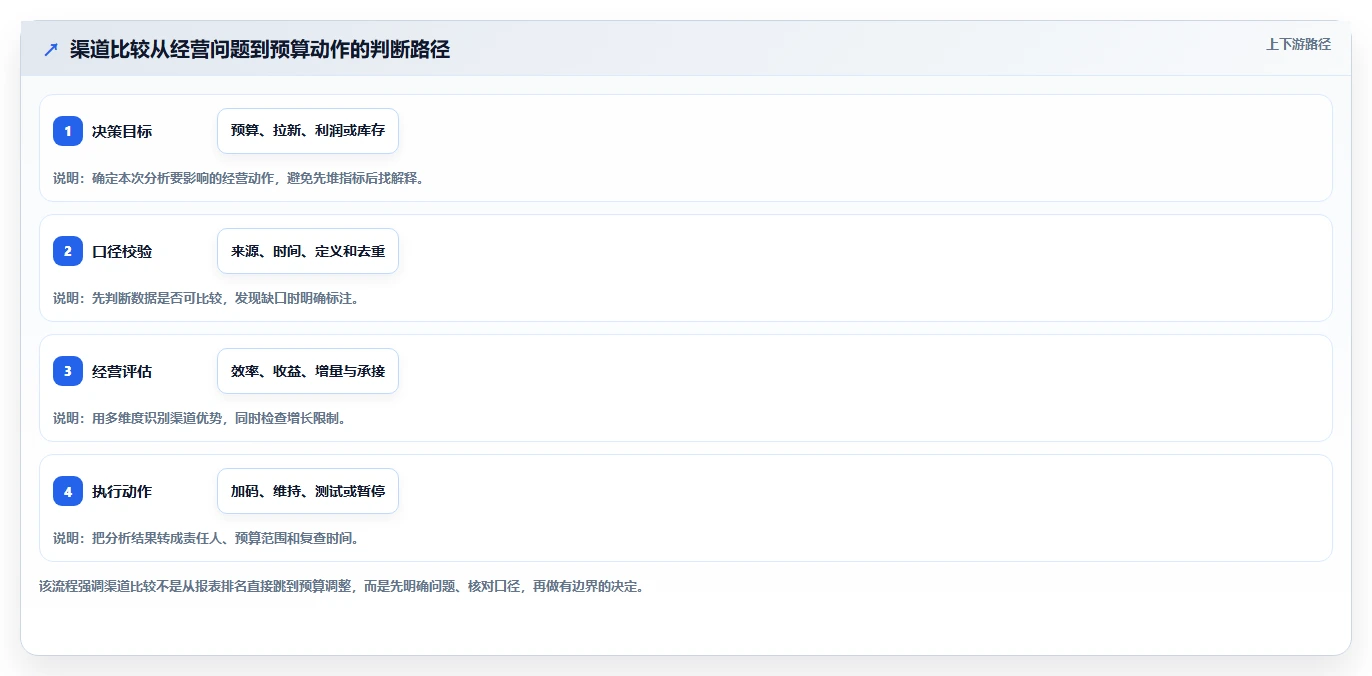The height and width of the screenshot is (676, 1372).
Task: Click the arrow icon beside the title
Action: tap(50, 49)
